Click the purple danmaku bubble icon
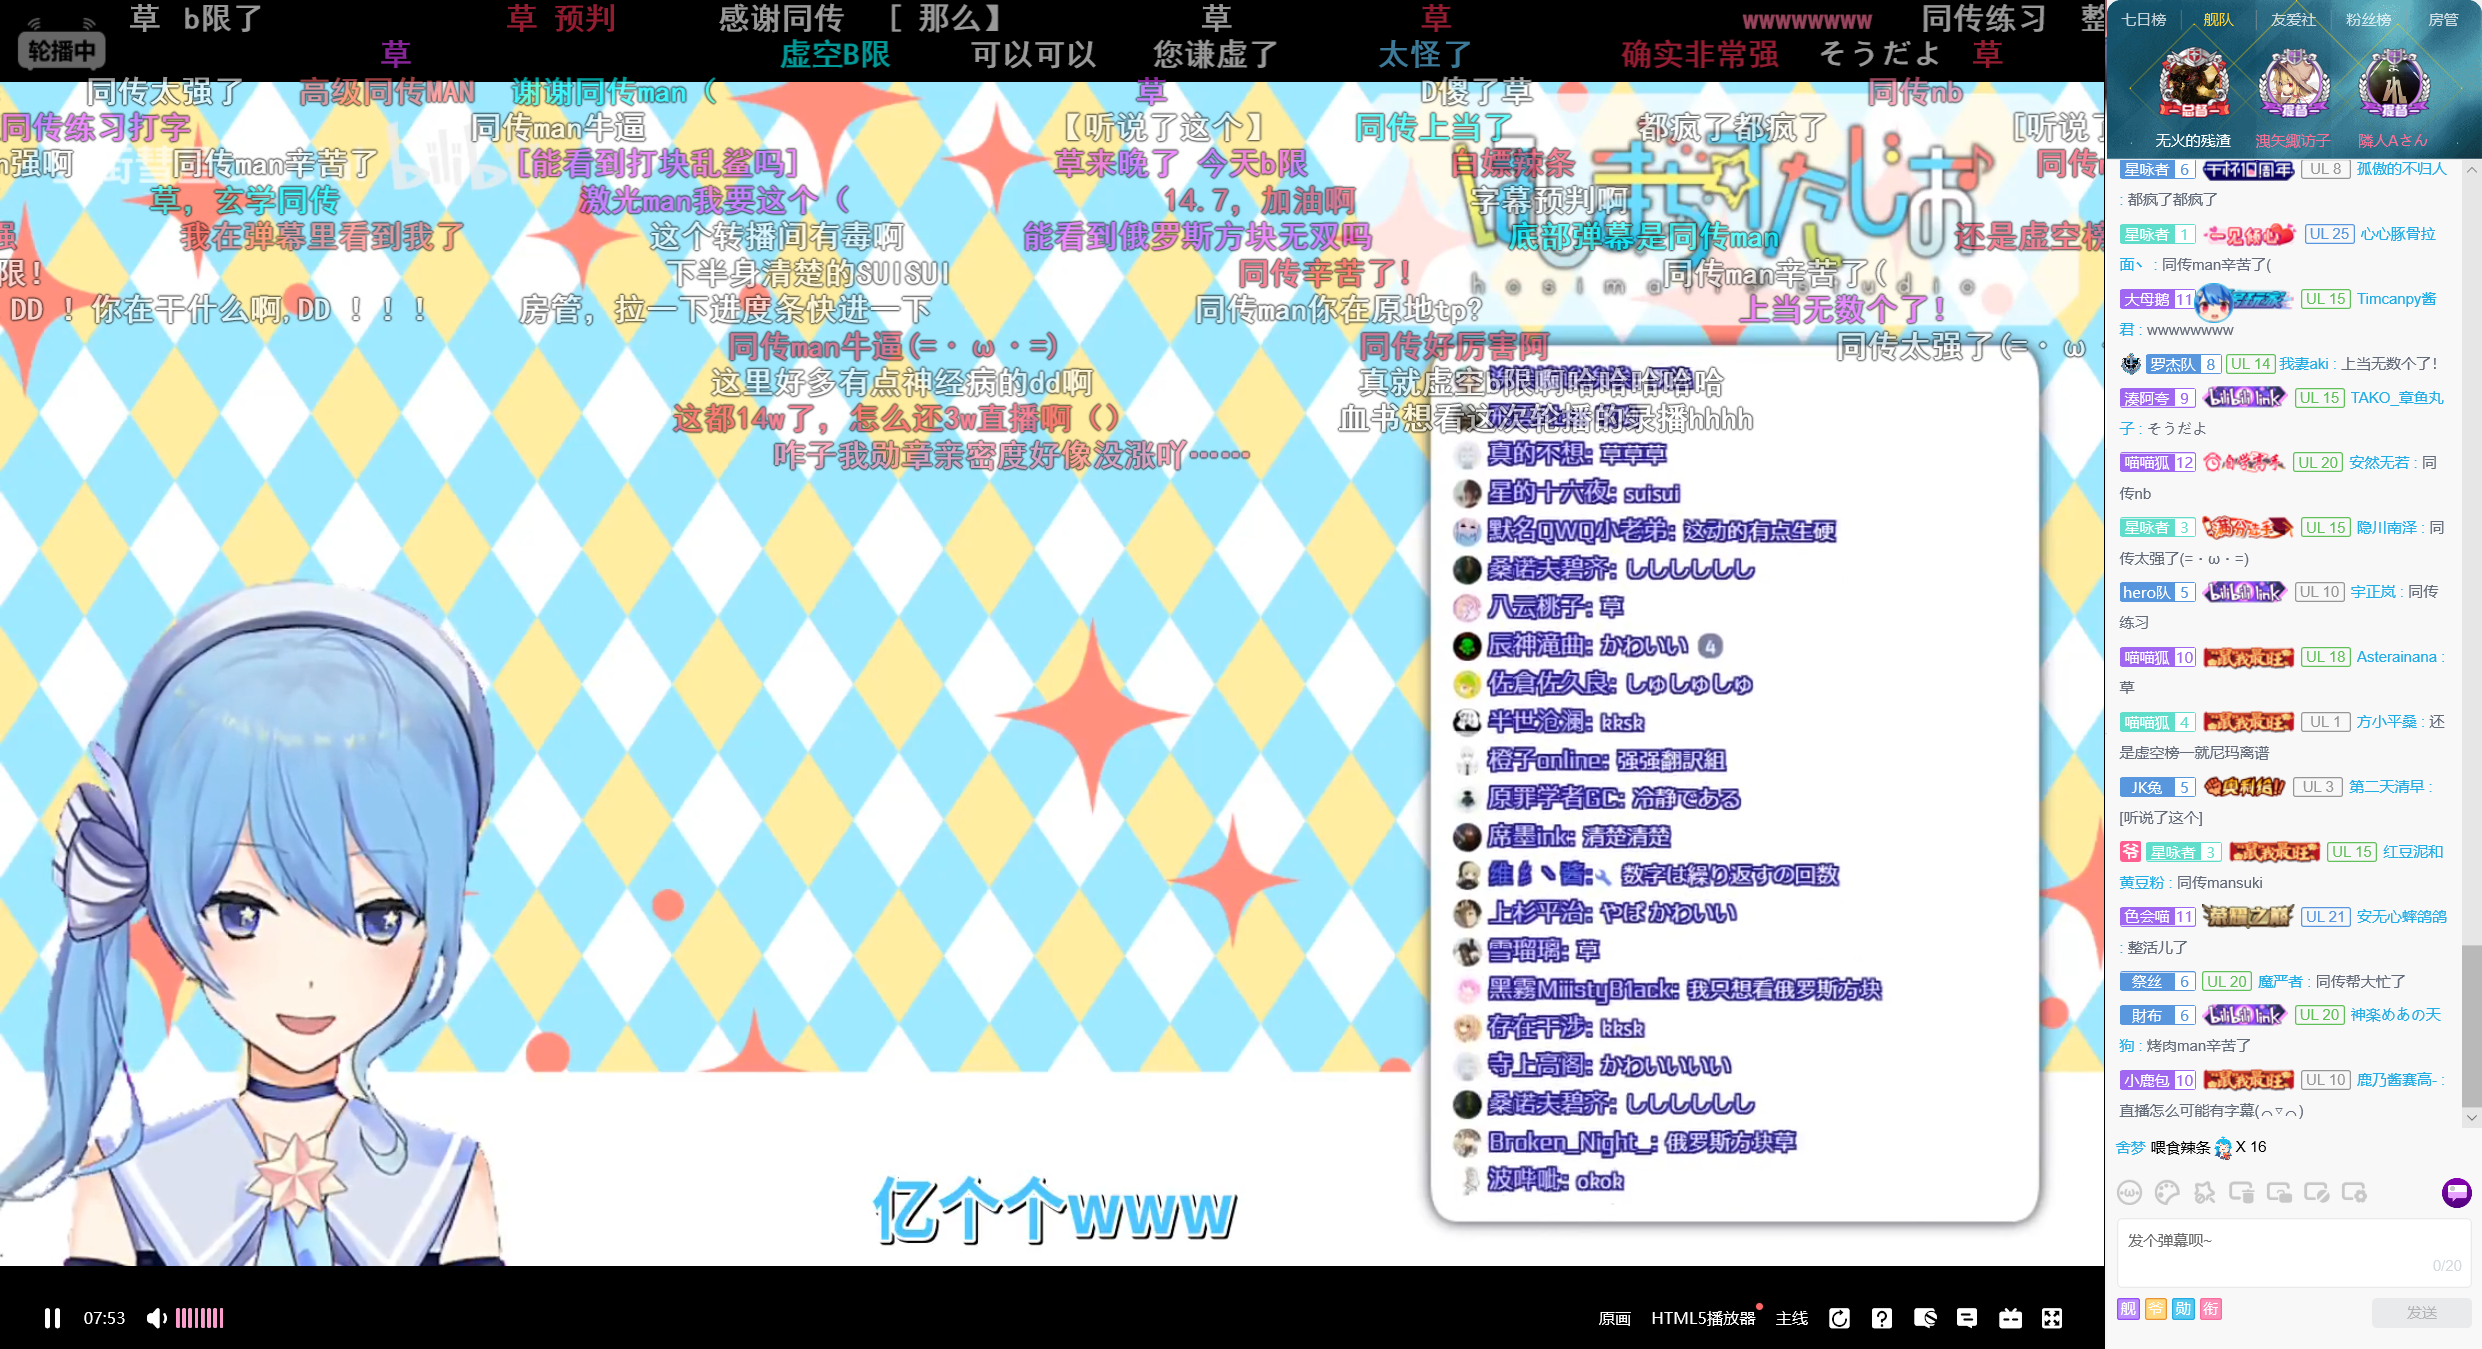Viewport: 2482px width, 1349px height. click(2456, 1192)
